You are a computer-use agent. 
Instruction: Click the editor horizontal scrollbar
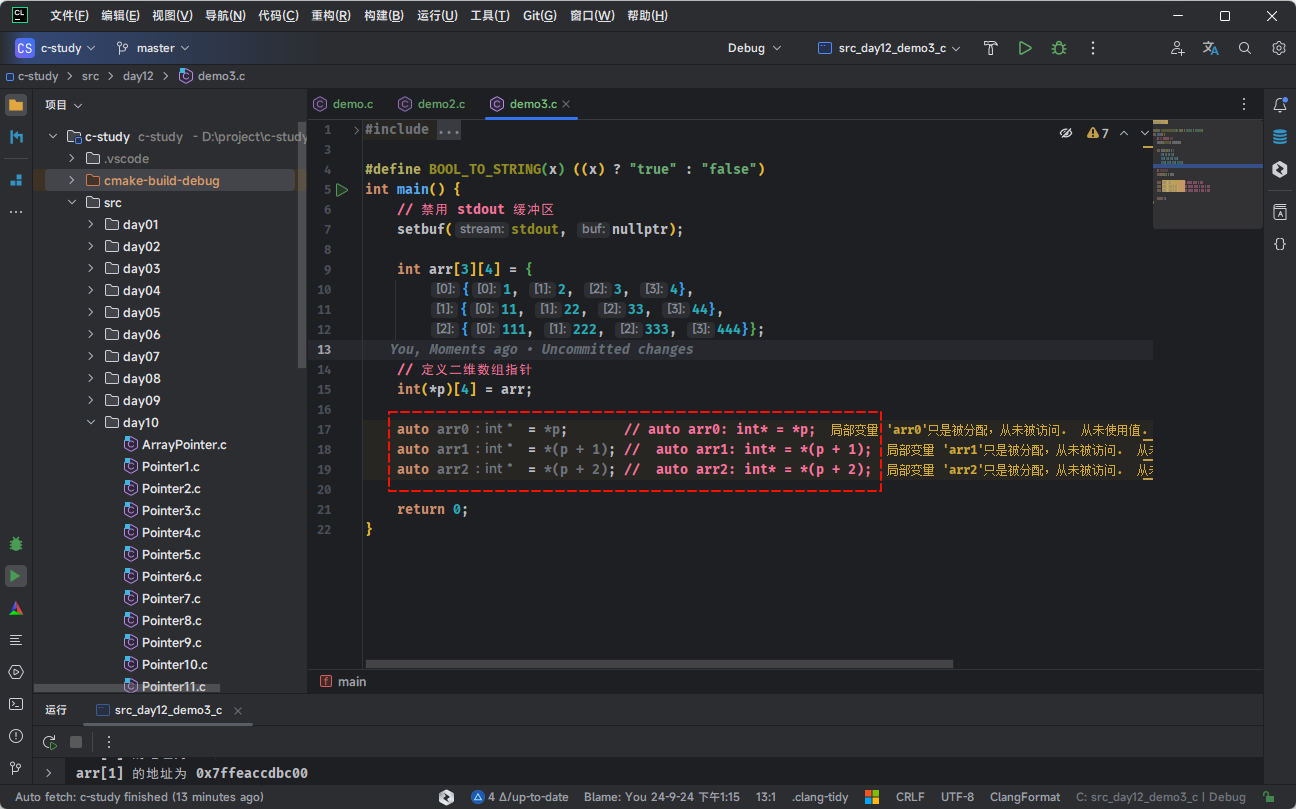click(659, 664)
